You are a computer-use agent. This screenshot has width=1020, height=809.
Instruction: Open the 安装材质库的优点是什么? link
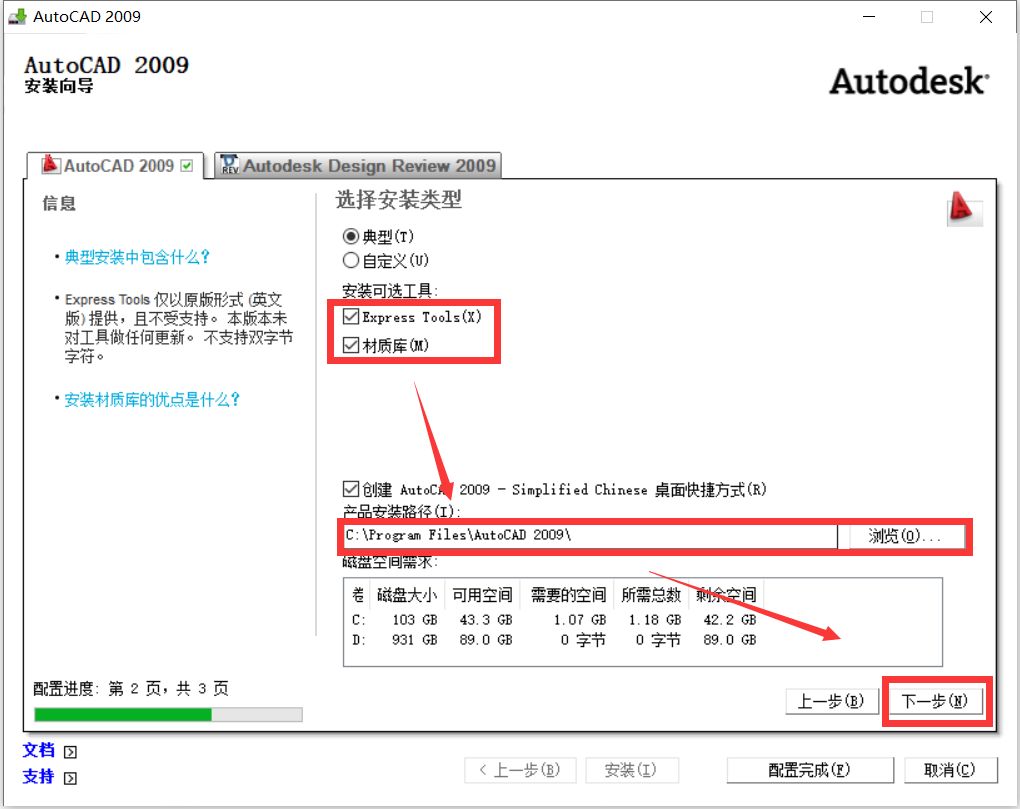[x=152, y=399]
